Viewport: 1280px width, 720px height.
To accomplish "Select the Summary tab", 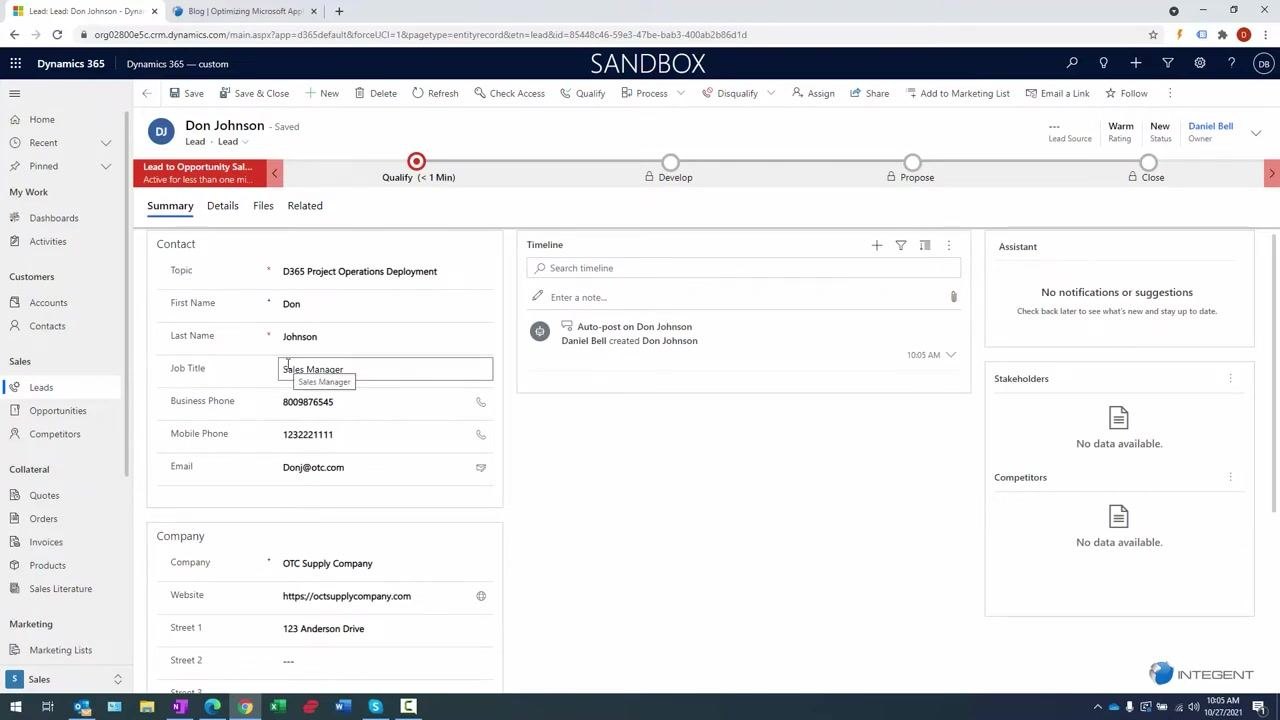I will pos(170,206).
